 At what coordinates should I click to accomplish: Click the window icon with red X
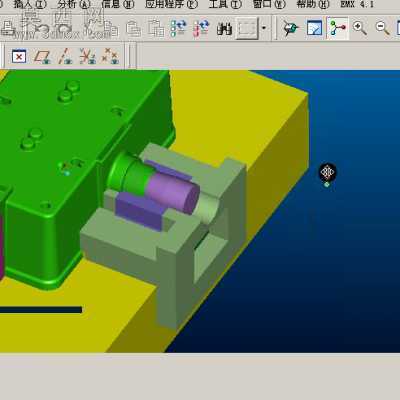[x=19, y=56]
